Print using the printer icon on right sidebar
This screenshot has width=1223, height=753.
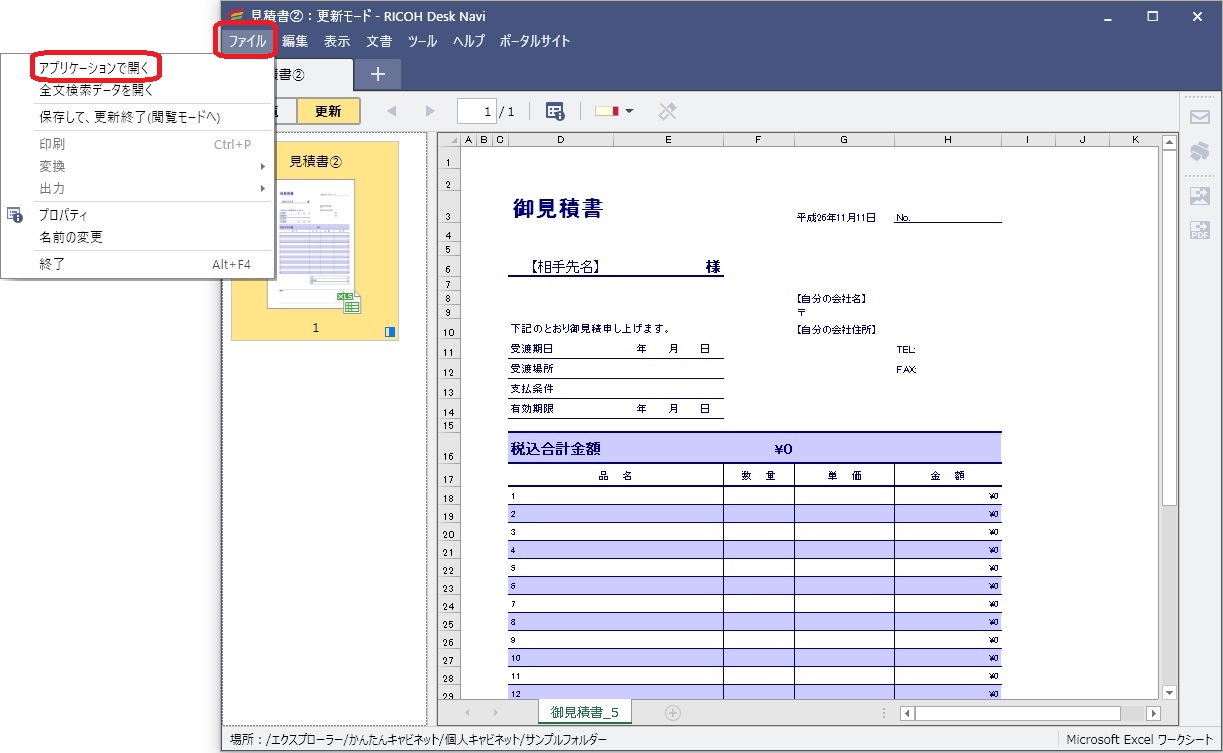[1199, 151]
